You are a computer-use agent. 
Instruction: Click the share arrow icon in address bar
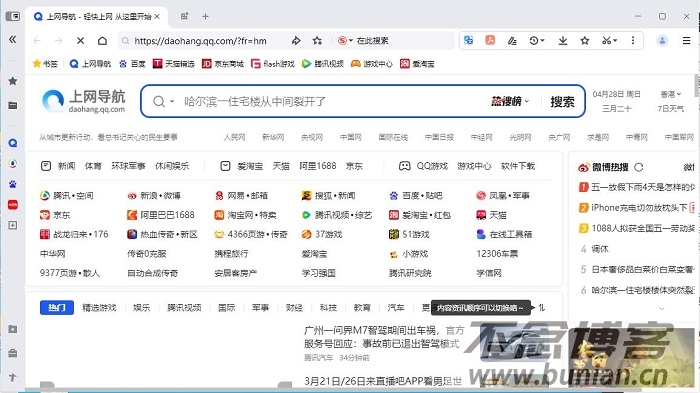(x=296, y=41)
